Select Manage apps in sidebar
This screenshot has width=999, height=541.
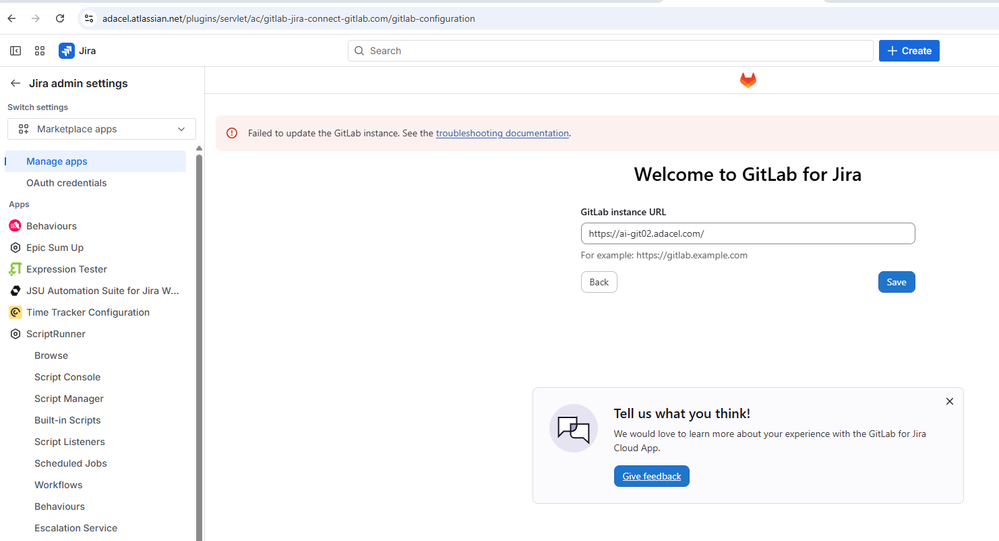coord(96,161)
